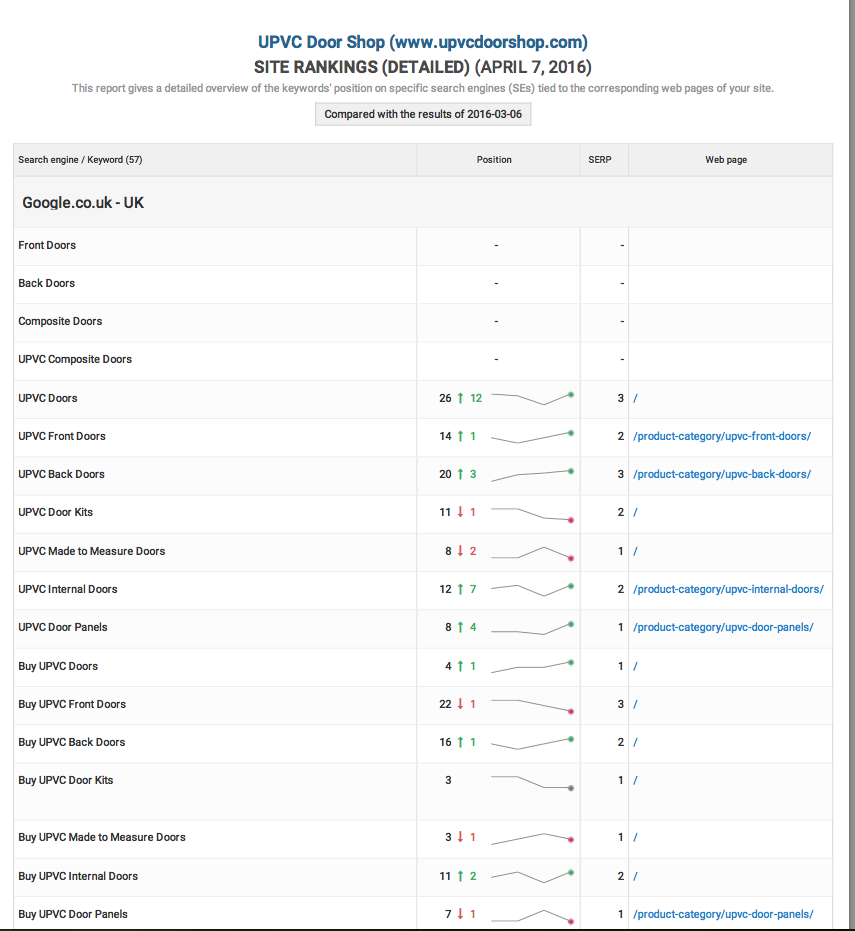Select the 'Buy UPVC Door Kits' keyword

click(x=65, y=780)
